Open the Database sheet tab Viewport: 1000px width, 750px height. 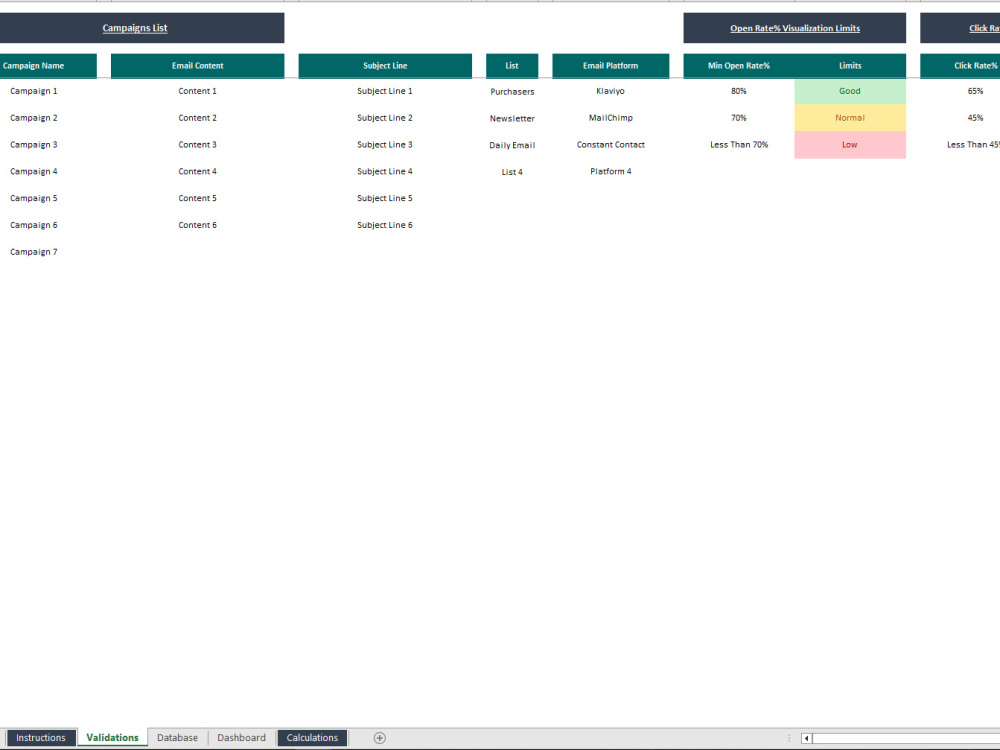click(x=177, y=737)
